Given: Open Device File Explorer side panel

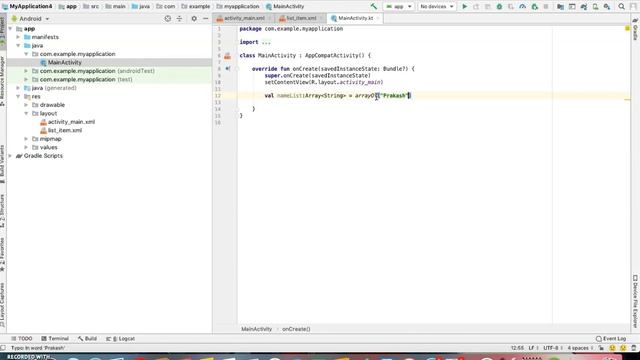Looking at the screenshot, I should [x=636, y=300].
